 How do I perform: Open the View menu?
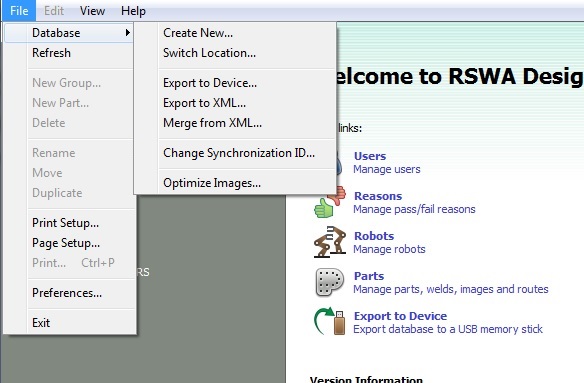[92, 11]
